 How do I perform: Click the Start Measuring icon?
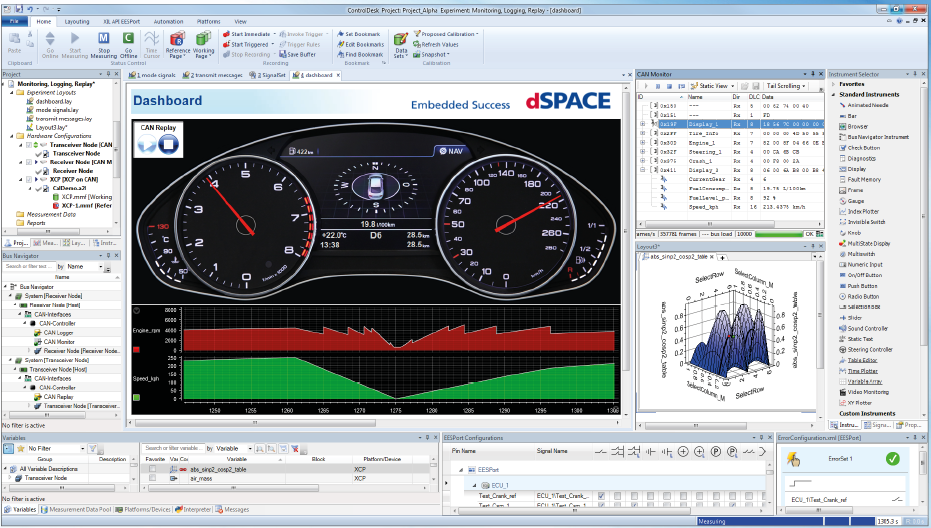[x=75, y=39]
